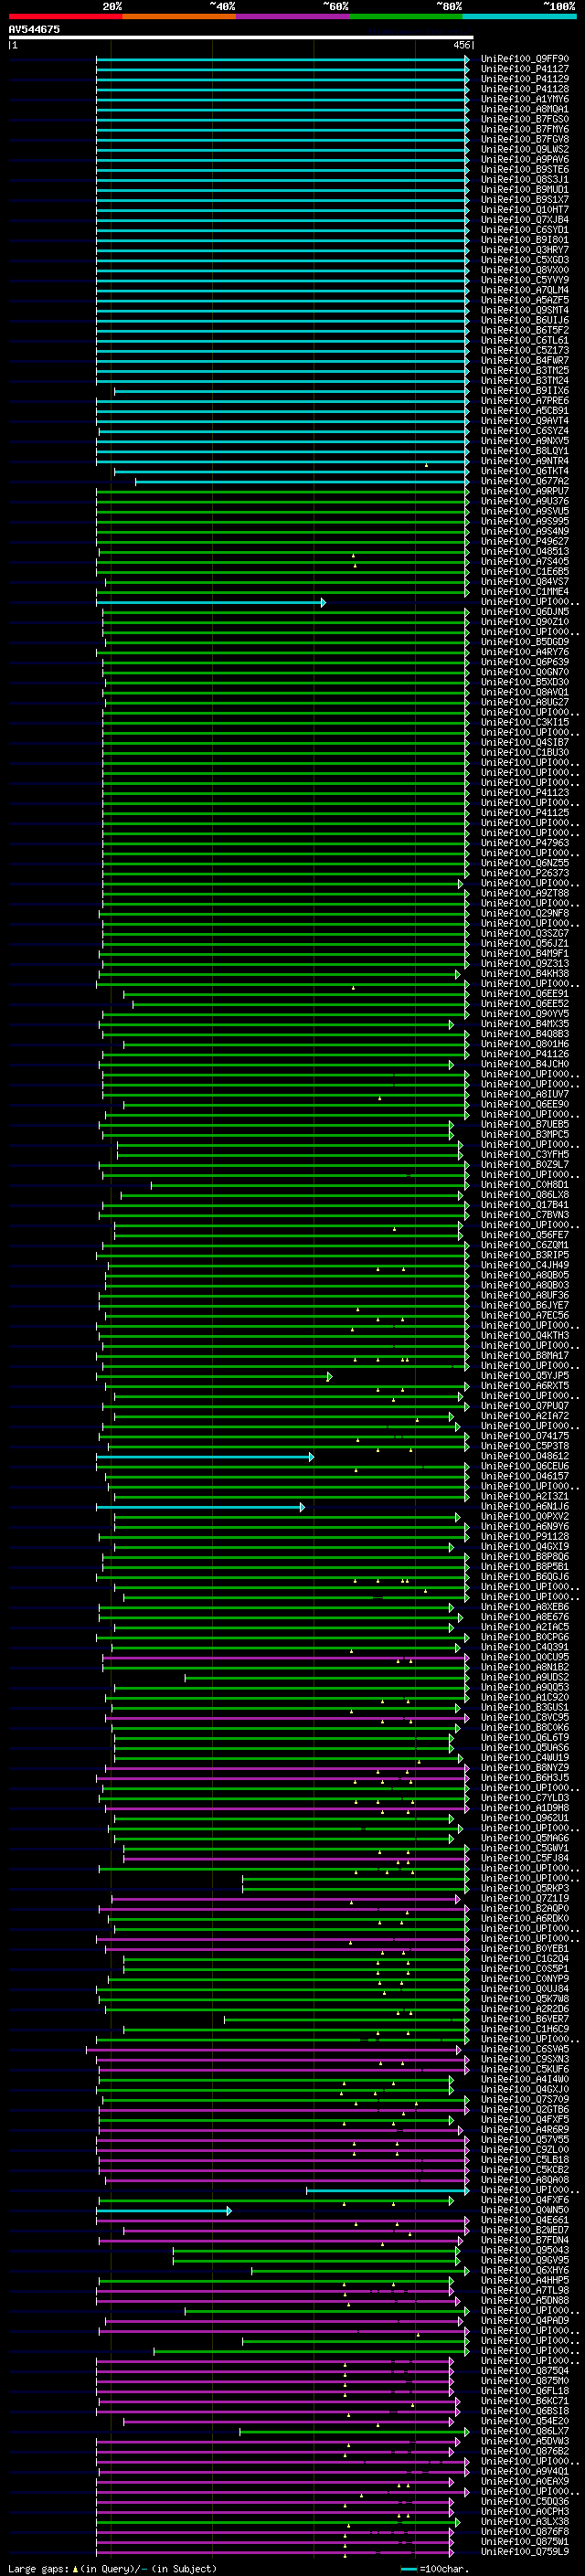Image resolution: width=585 pixels, height=2576 pixels.
Task: Select hit label UniRef100_B9MUD1
Action: point(524,189)
